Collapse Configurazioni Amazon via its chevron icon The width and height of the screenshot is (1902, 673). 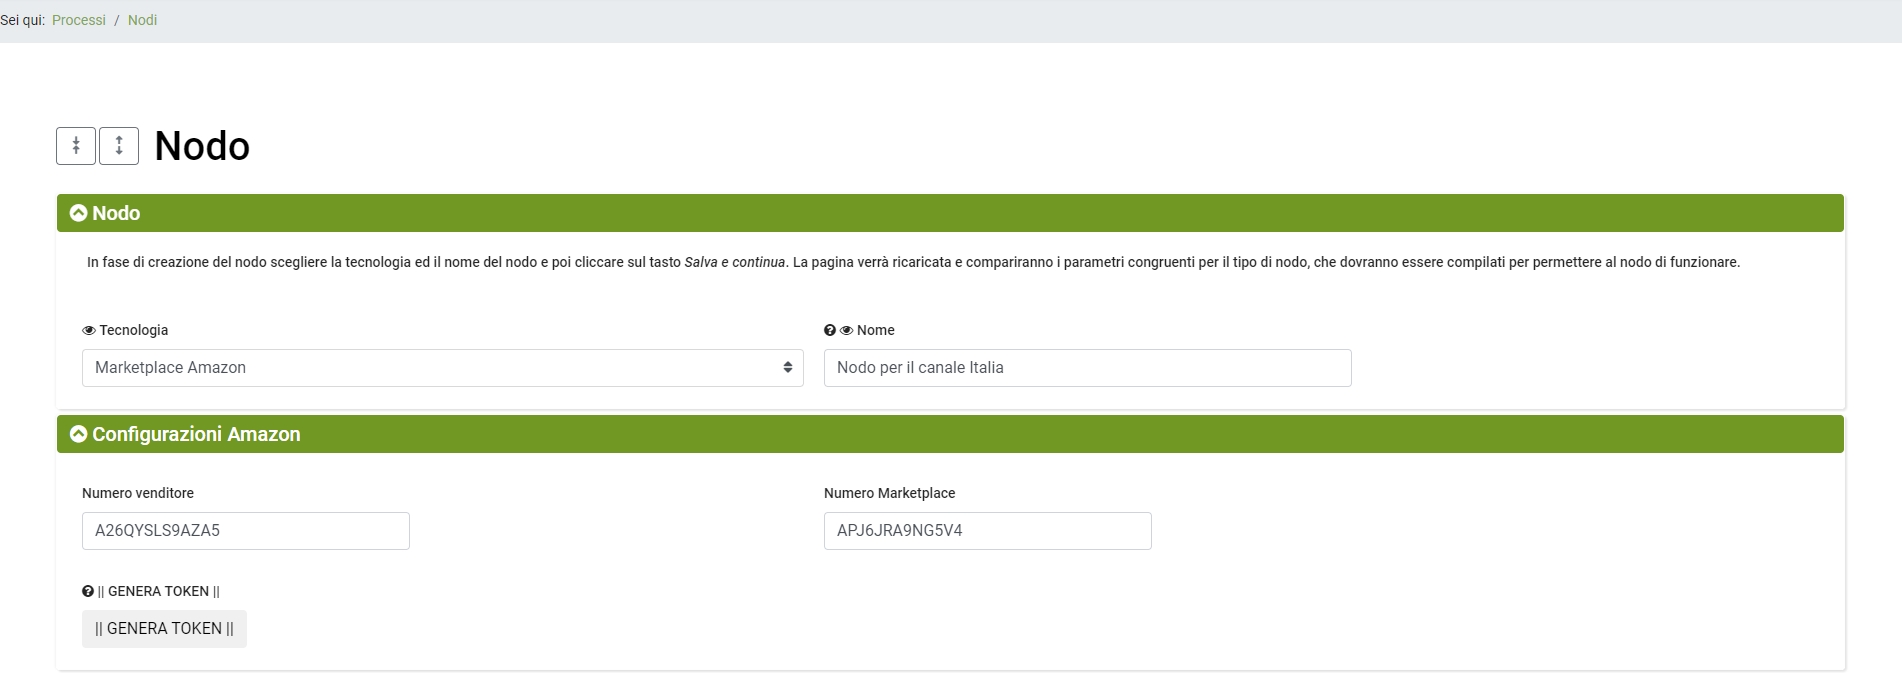(x=79, y=434)
